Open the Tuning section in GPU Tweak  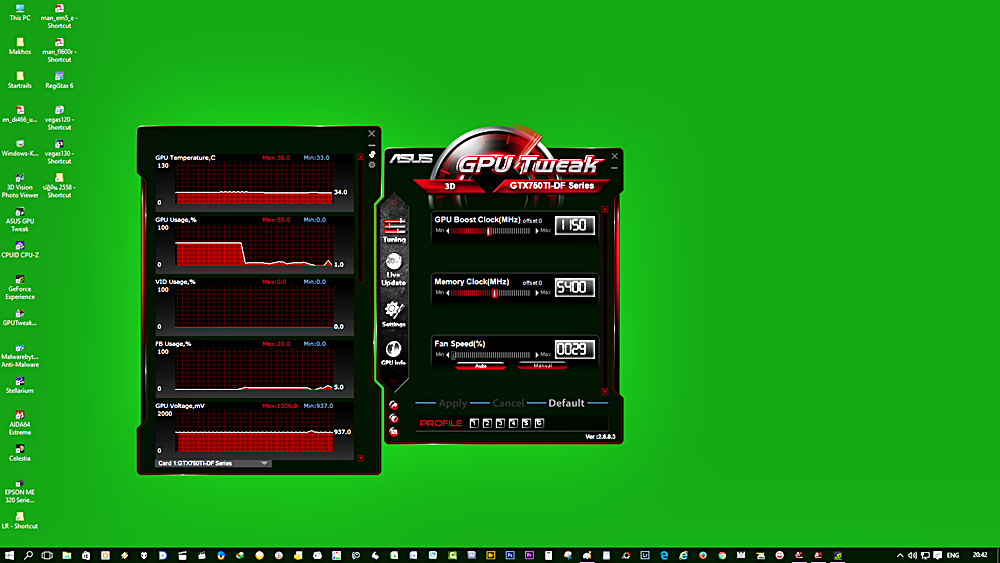pos(394,230)
